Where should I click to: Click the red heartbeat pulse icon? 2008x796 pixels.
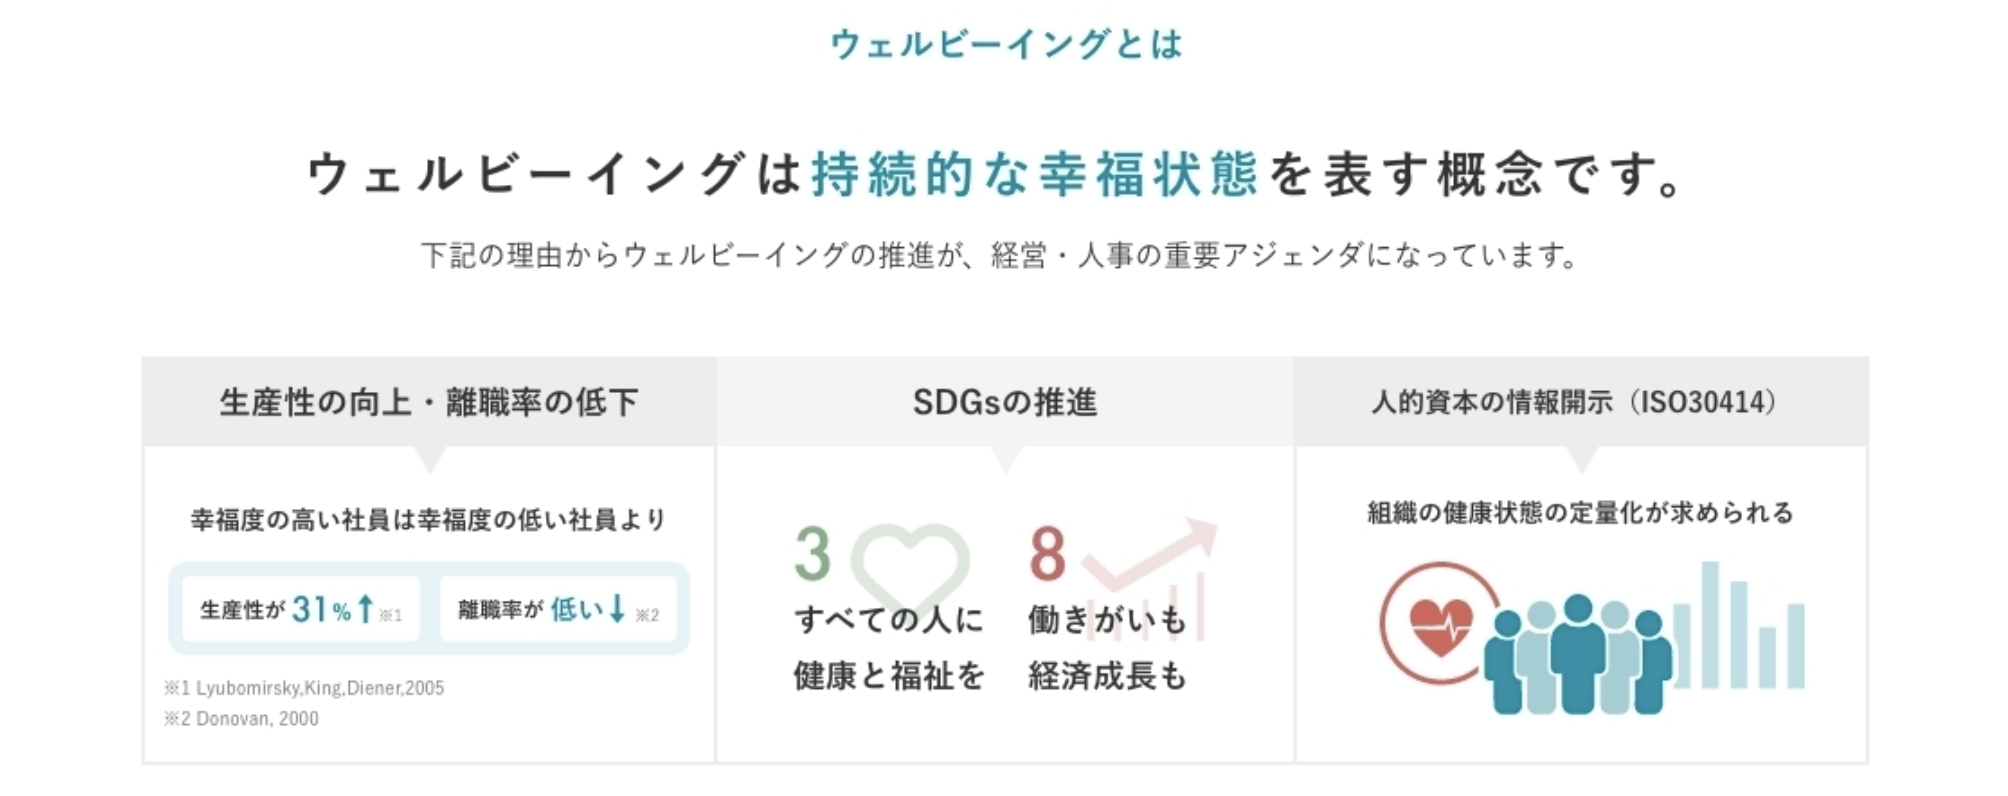point(1440,624)
